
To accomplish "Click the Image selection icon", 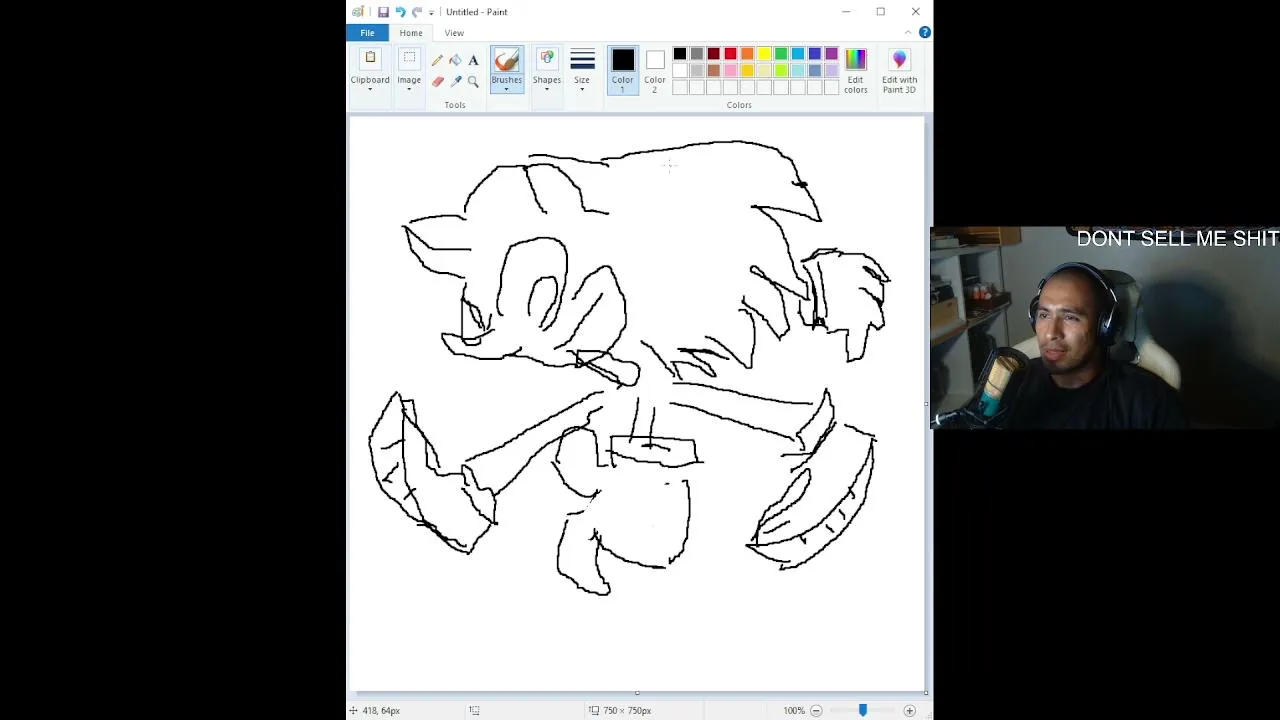I will [x=409, y=59].
